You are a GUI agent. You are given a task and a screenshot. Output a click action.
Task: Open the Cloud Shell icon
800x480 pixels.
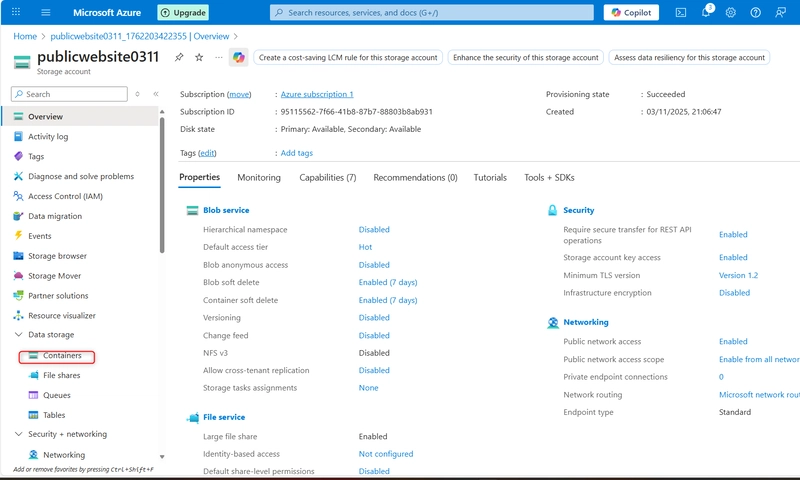681,12
